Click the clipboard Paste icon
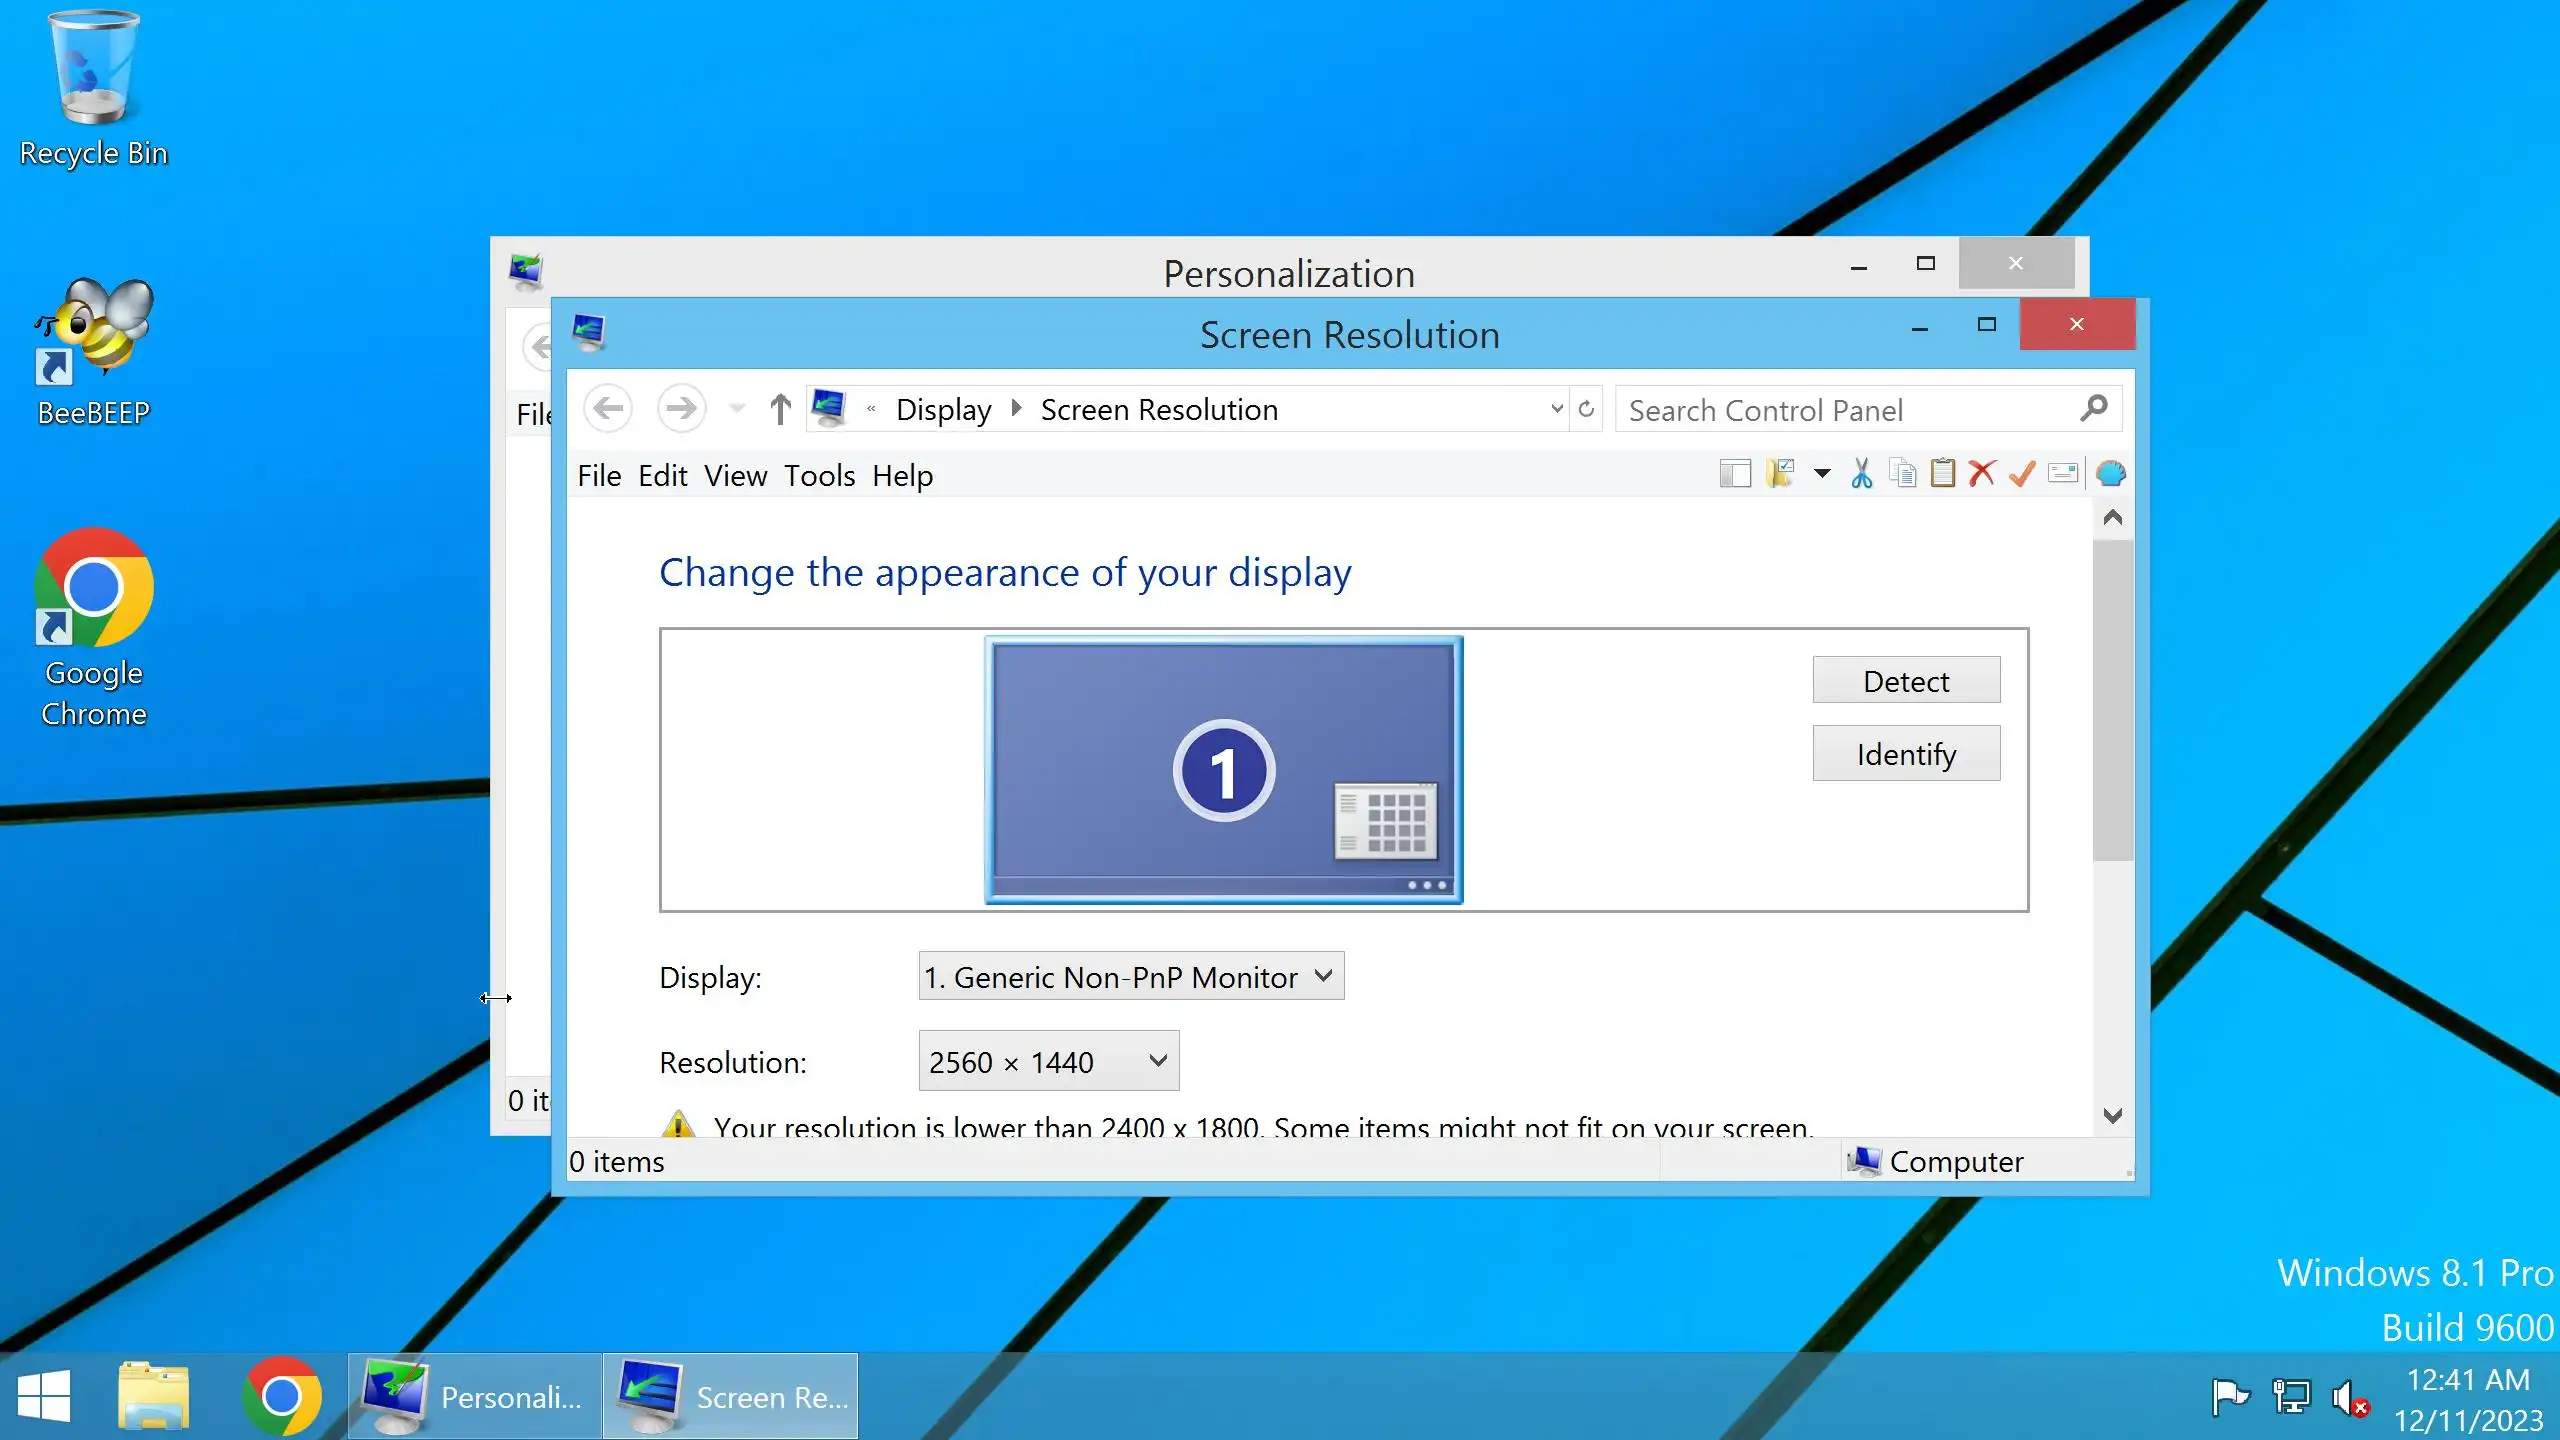Image resolution: width=2560 pixels, height=1440 pixels. (1942, 474)
